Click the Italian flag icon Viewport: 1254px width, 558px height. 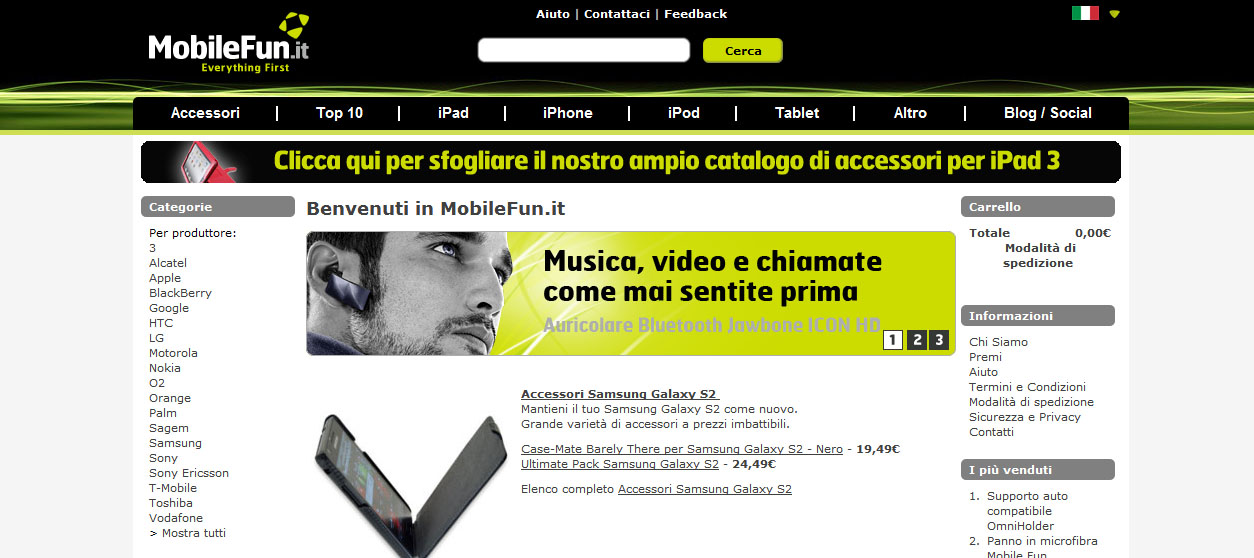tap(1085, 13)
